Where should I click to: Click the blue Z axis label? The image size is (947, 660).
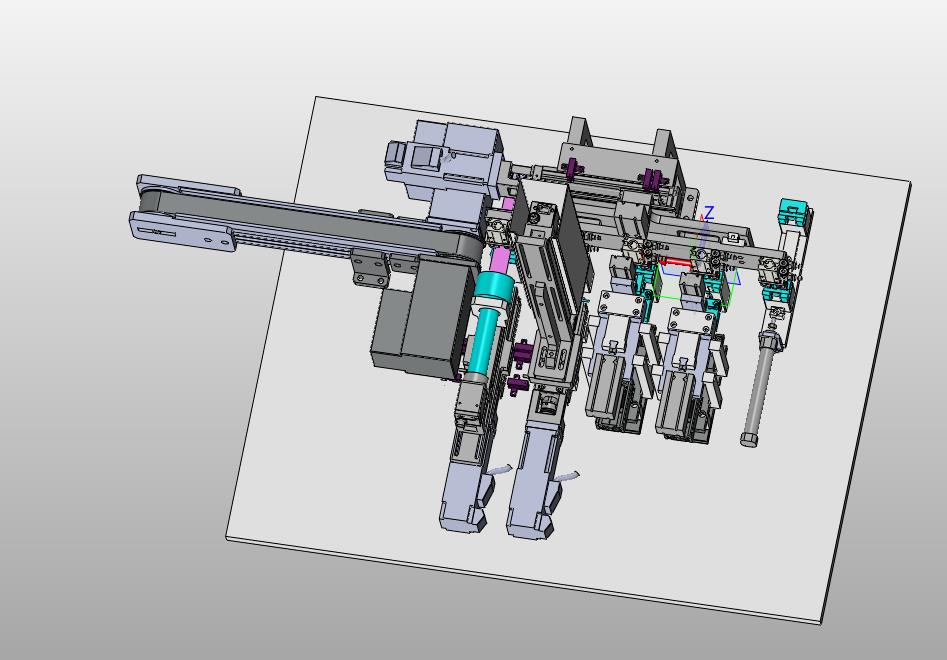[x=709, y=212]
